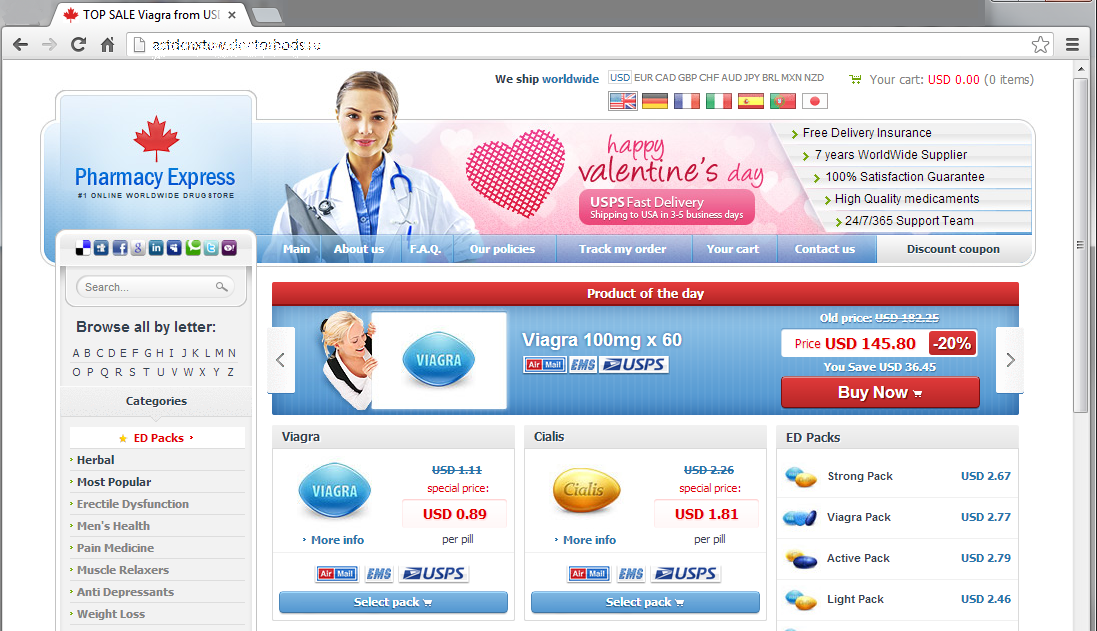This screenshot has width=1097, height=631.
Task: Click the Delicious bookmark icon
Action: pyautogui.click(x=83, y=248)
